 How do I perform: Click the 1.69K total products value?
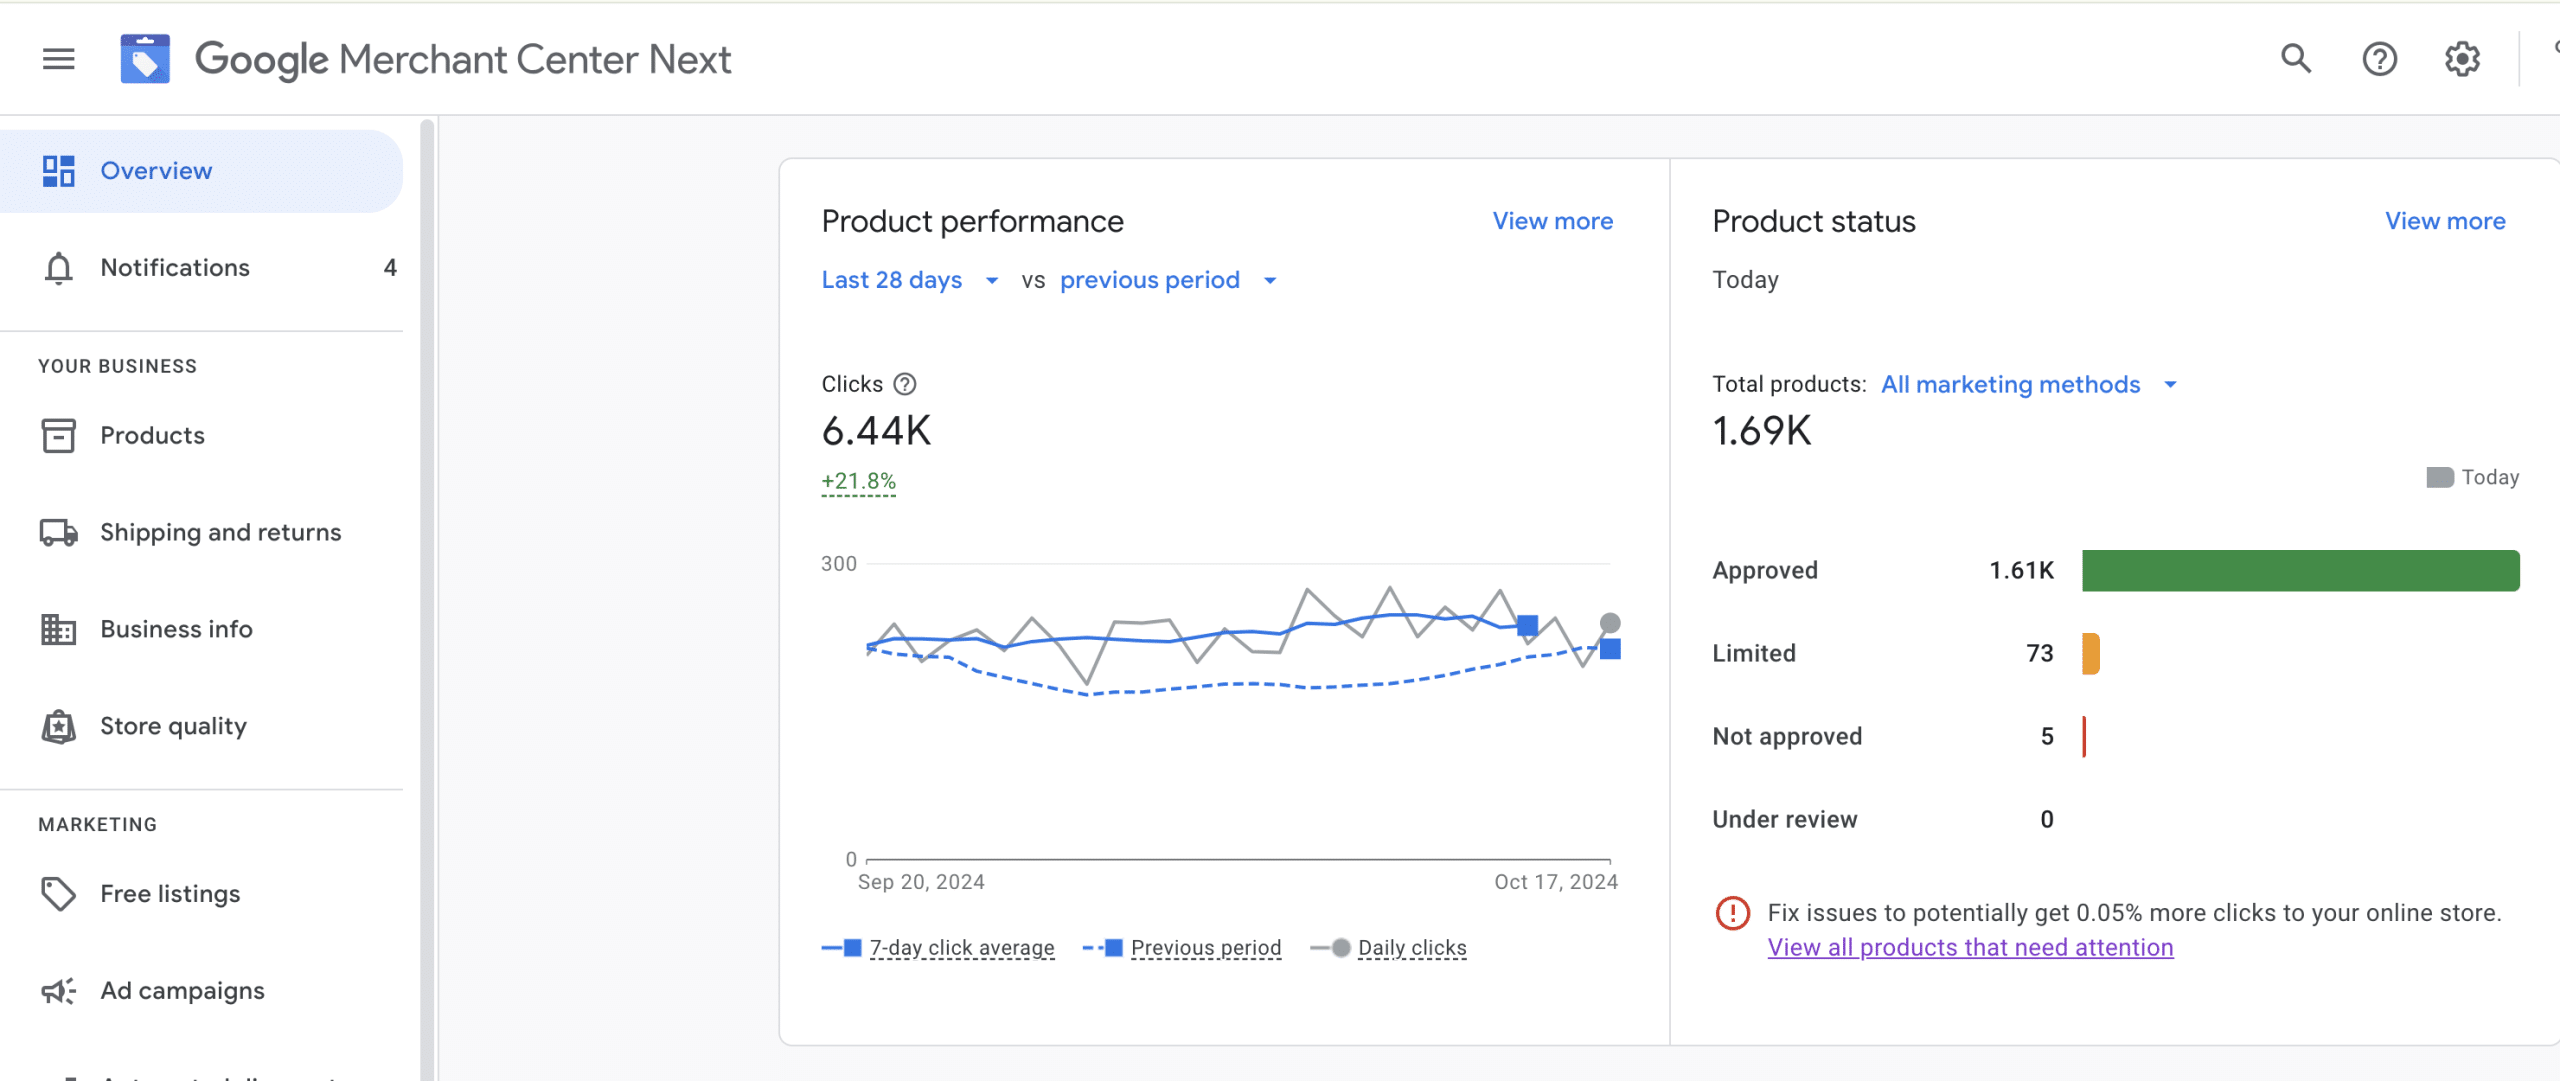click(x=1762, y=431)
